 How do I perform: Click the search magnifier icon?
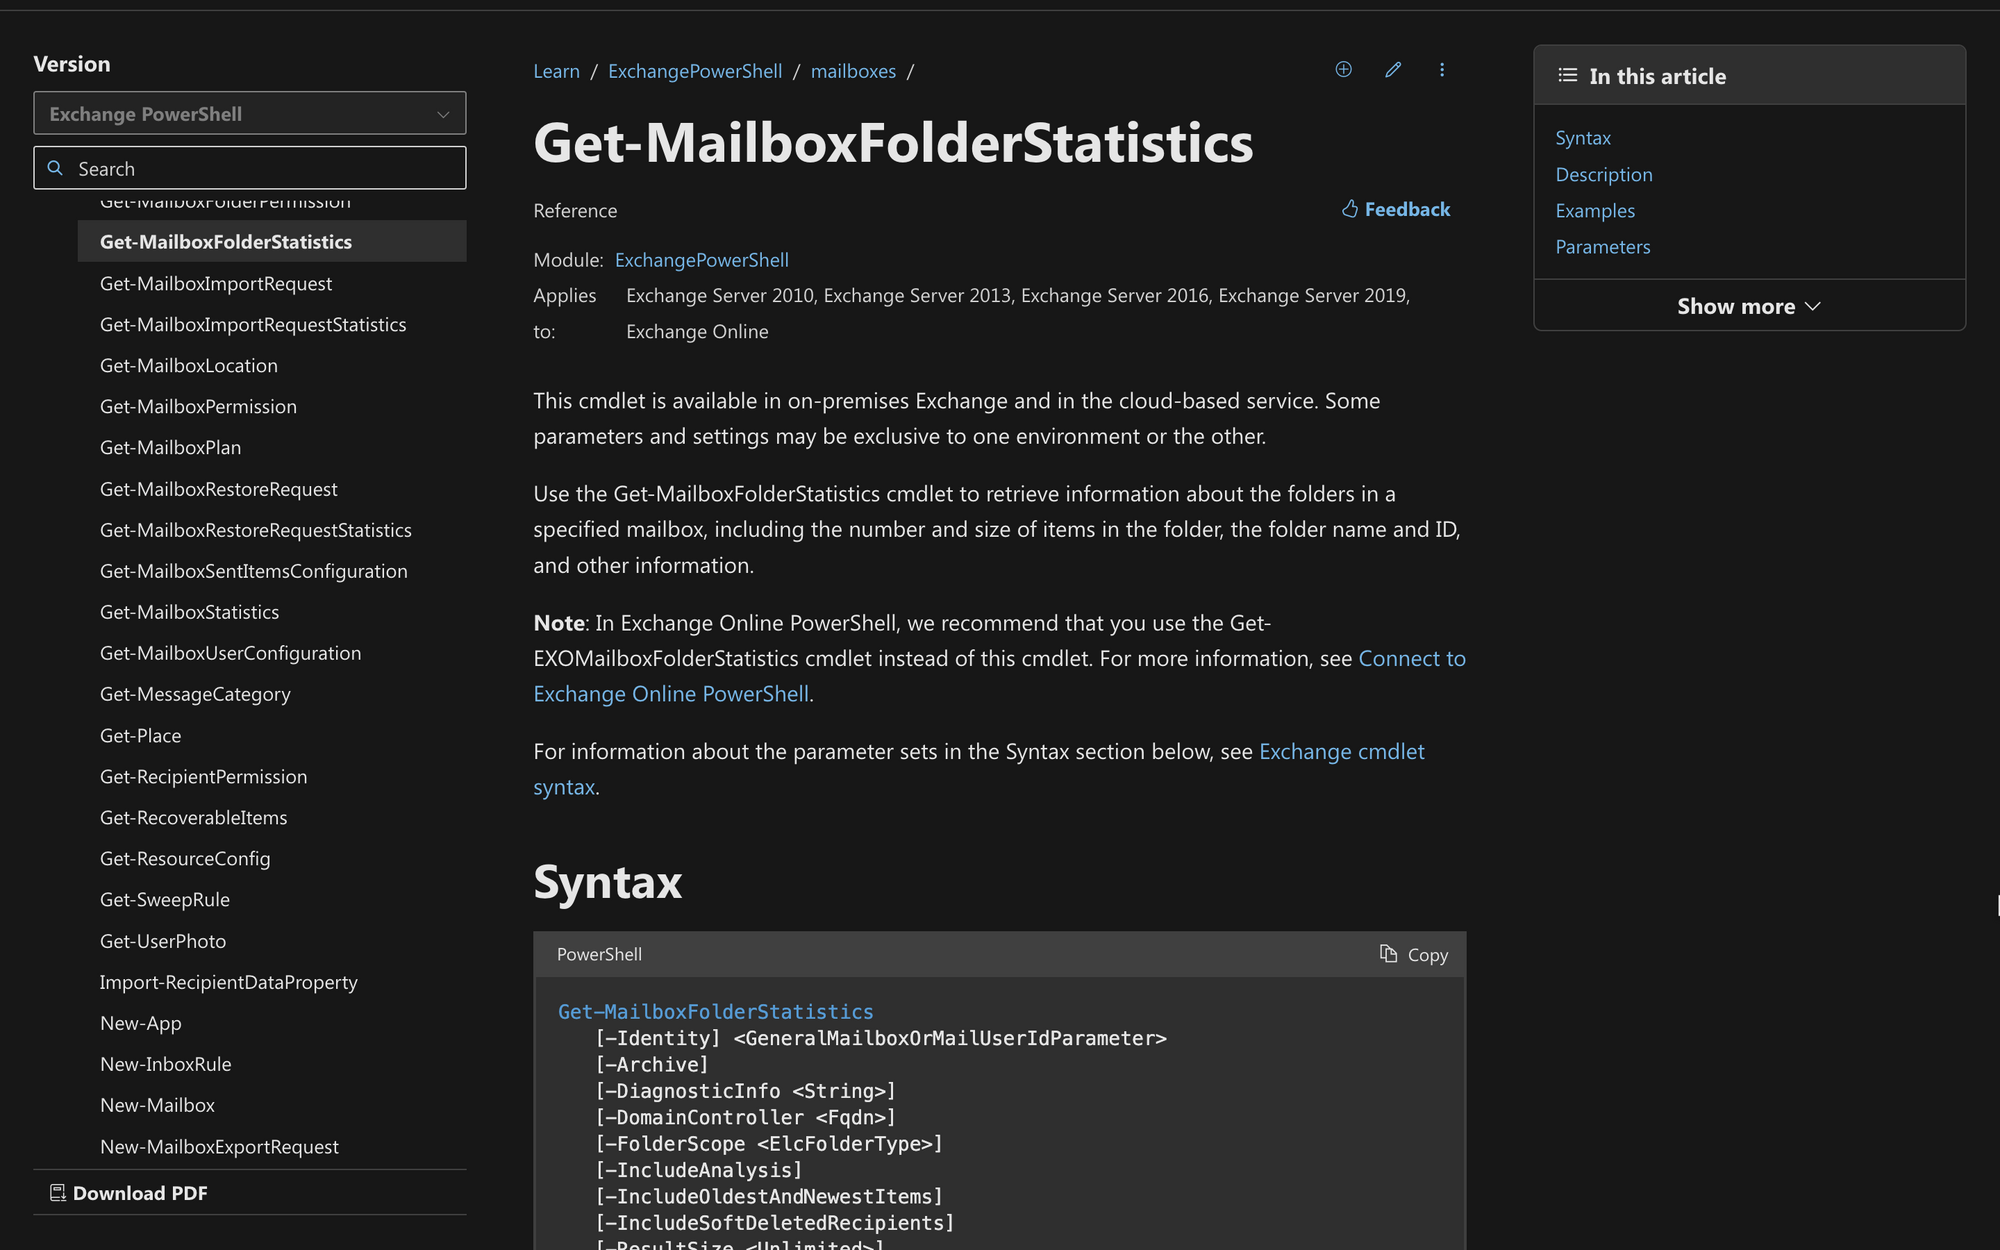[x=56, y=168]
